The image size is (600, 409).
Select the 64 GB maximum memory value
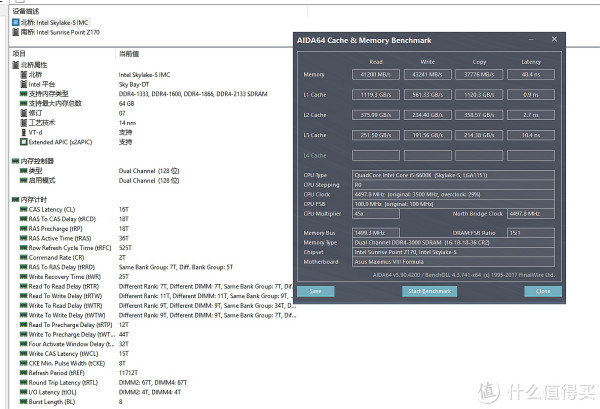(x=127, y=104)
